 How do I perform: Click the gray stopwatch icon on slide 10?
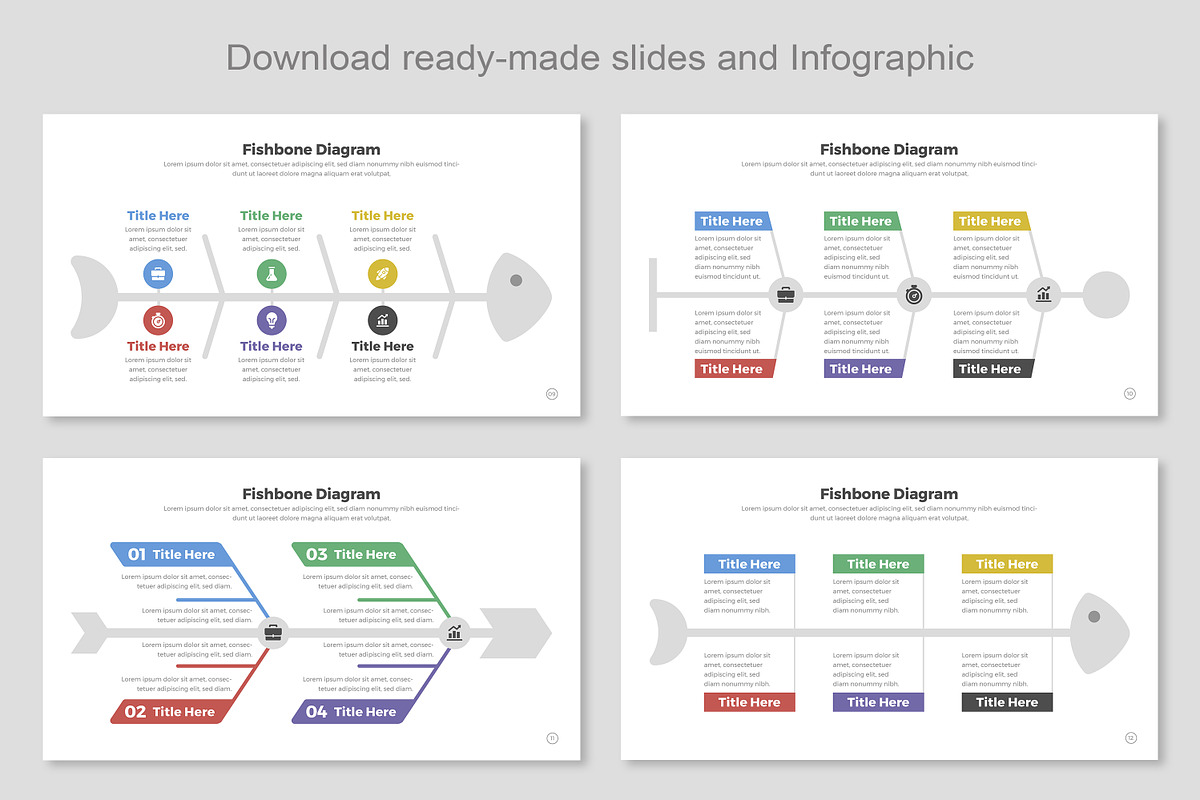(914, 295)
